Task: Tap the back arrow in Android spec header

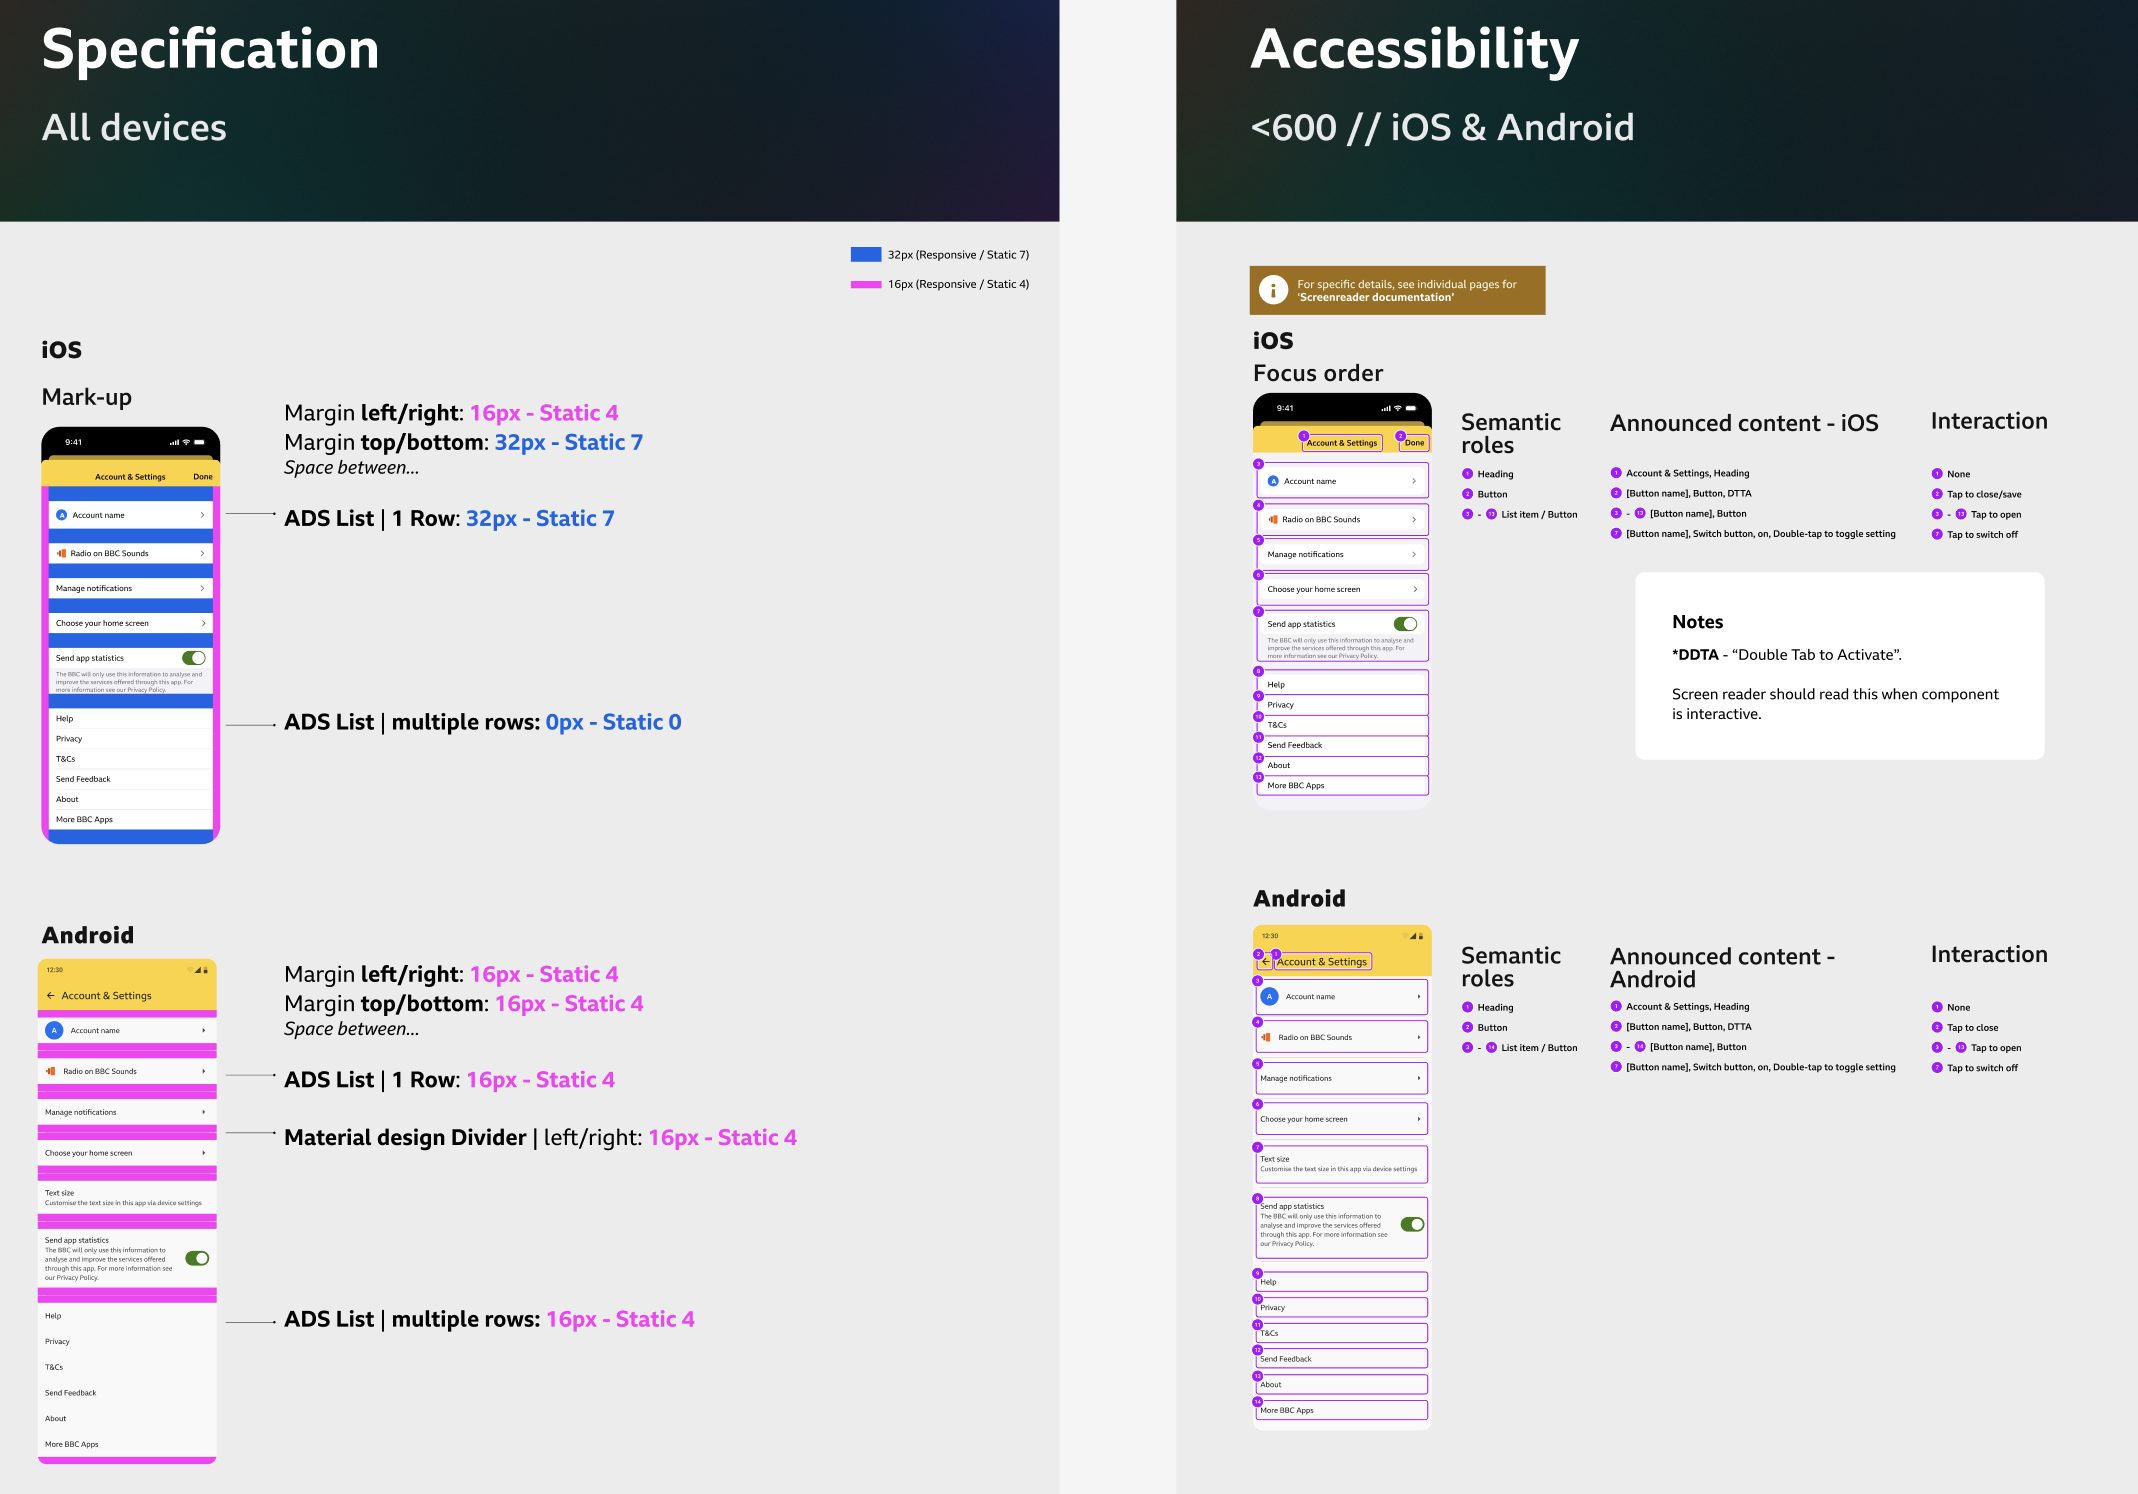Action: tap(50, 996)
